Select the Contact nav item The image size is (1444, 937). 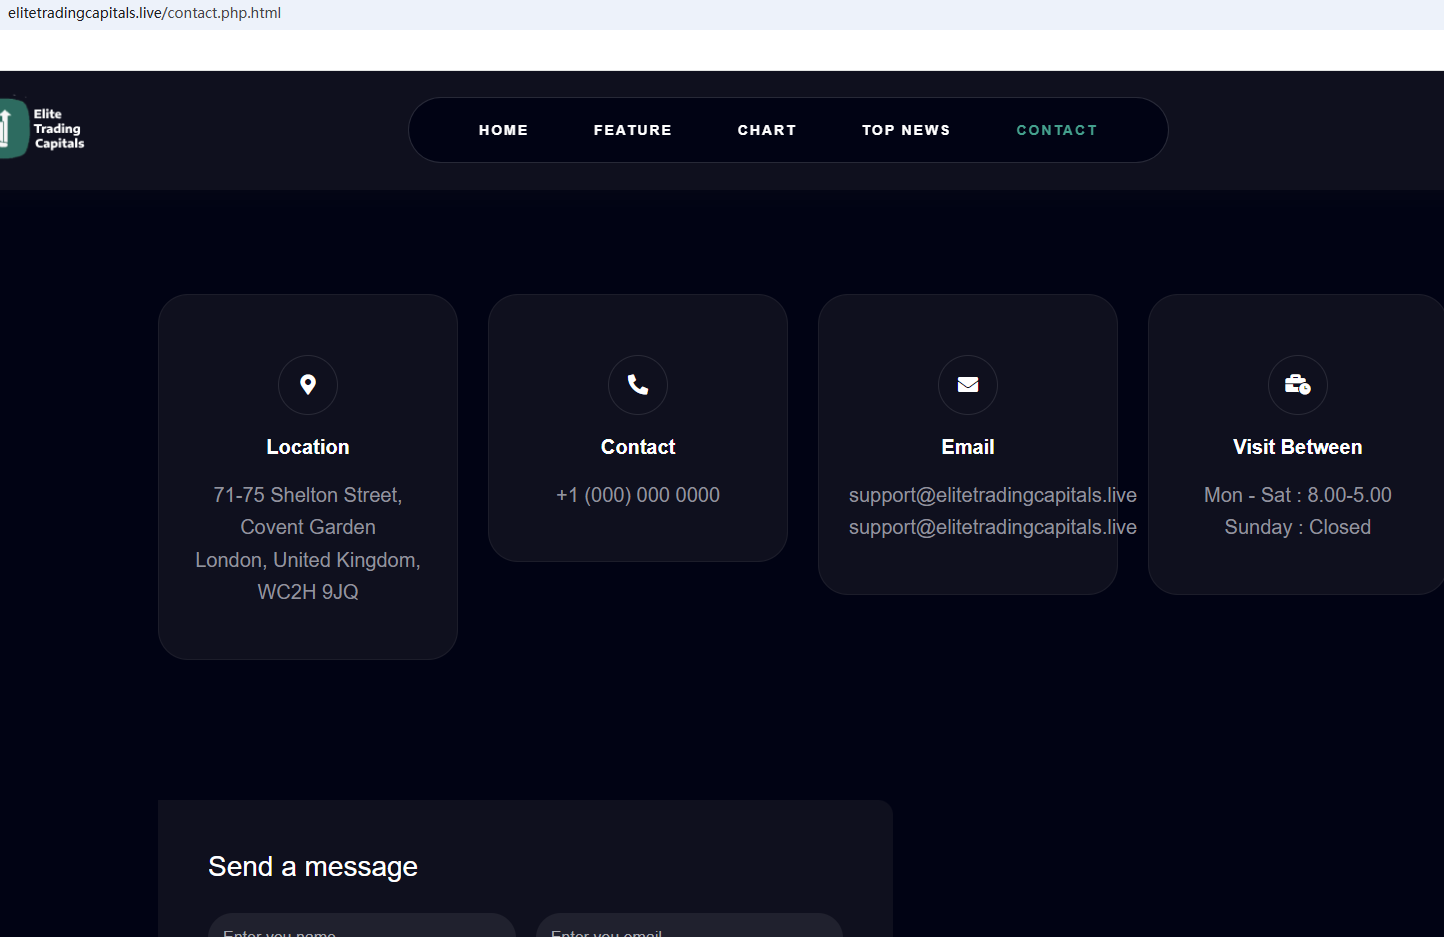pos(1056,130)
